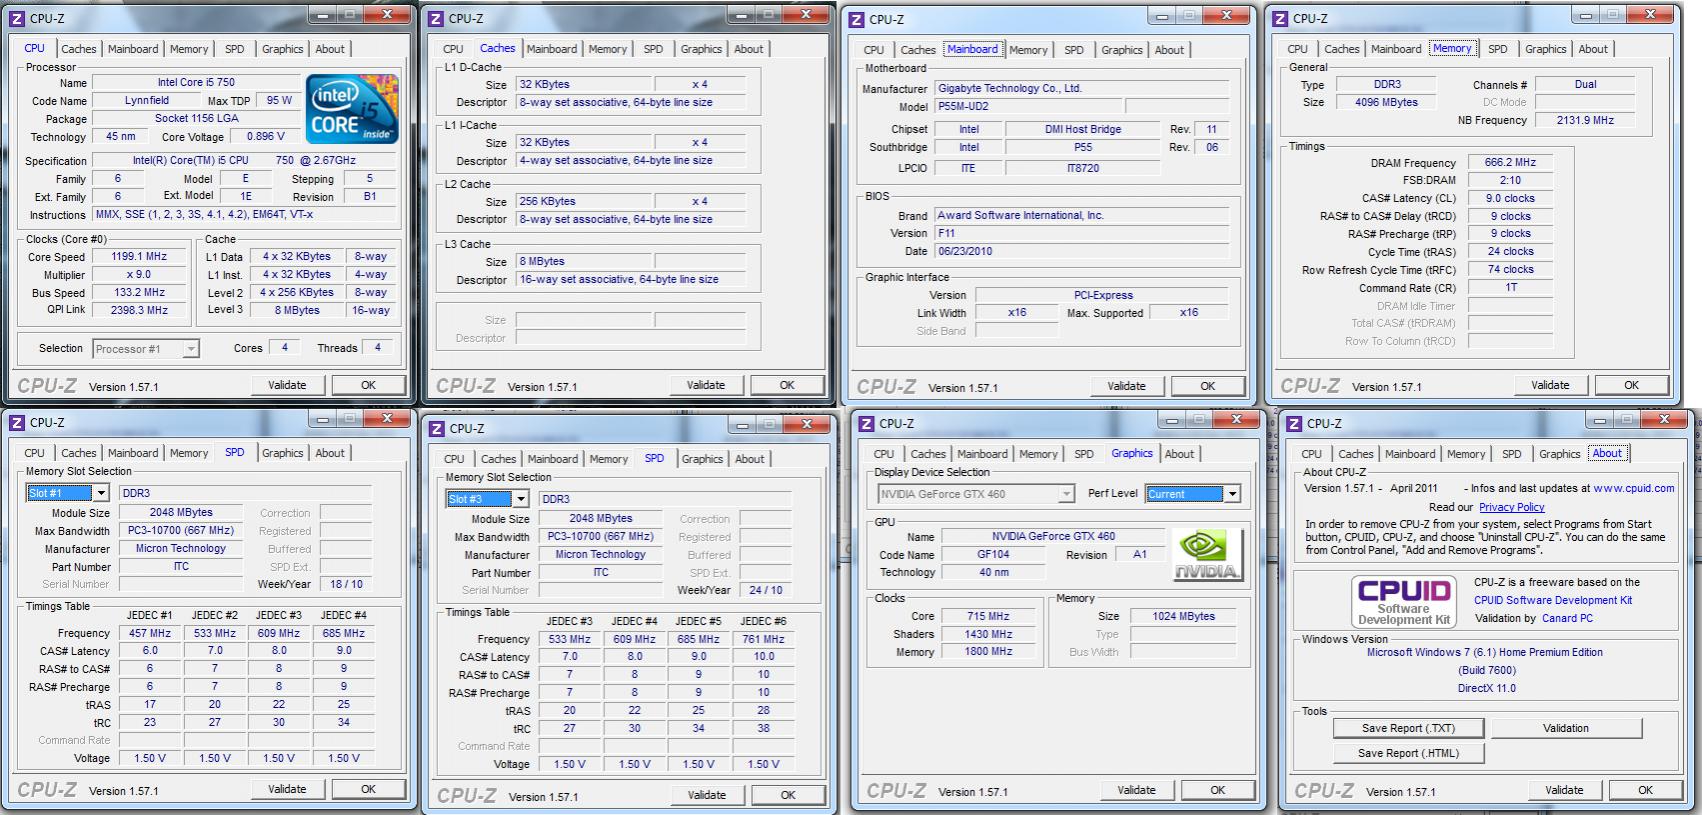Click the GPU Memory Size value 1024 MBytes
This screenshot has width=1702, height=815.
click(x=1183, y=616)
